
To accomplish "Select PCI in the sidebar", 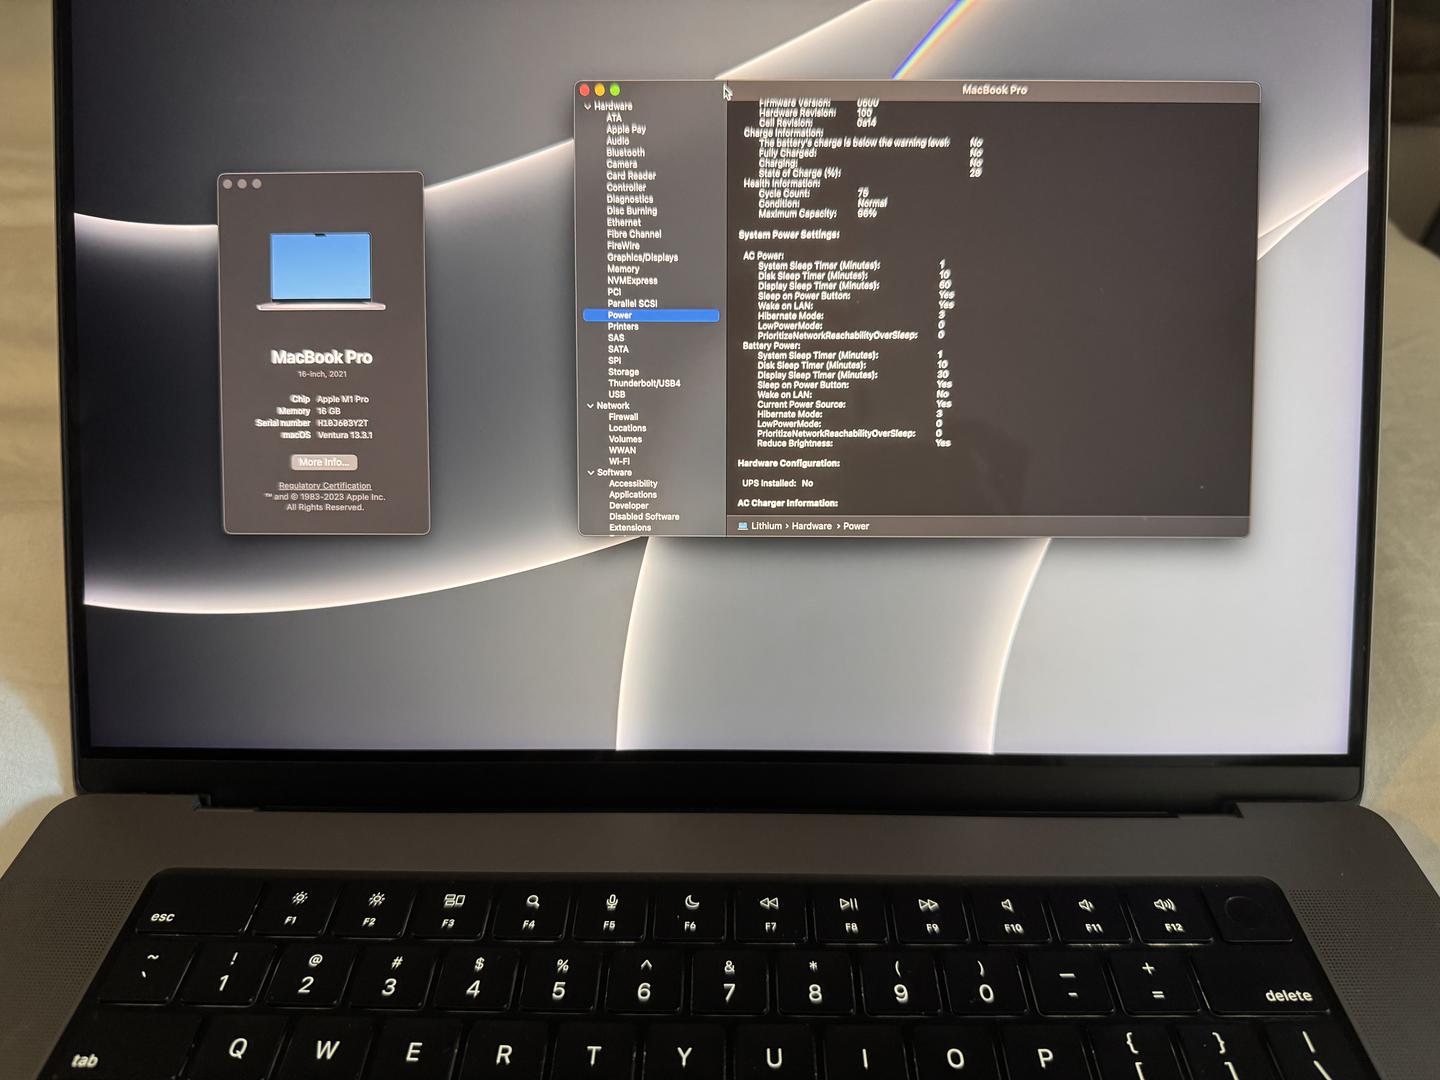I will click(614, 292).
